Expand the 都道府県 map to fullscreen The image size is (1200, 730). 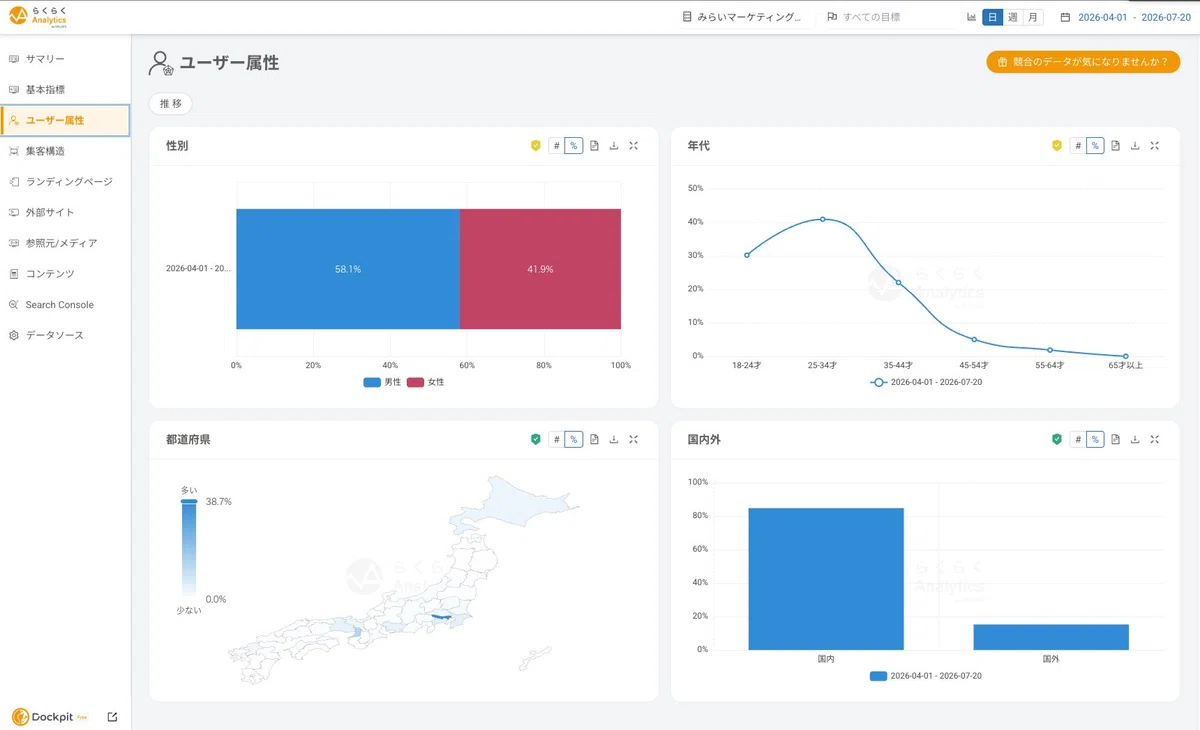coord(634,439)
